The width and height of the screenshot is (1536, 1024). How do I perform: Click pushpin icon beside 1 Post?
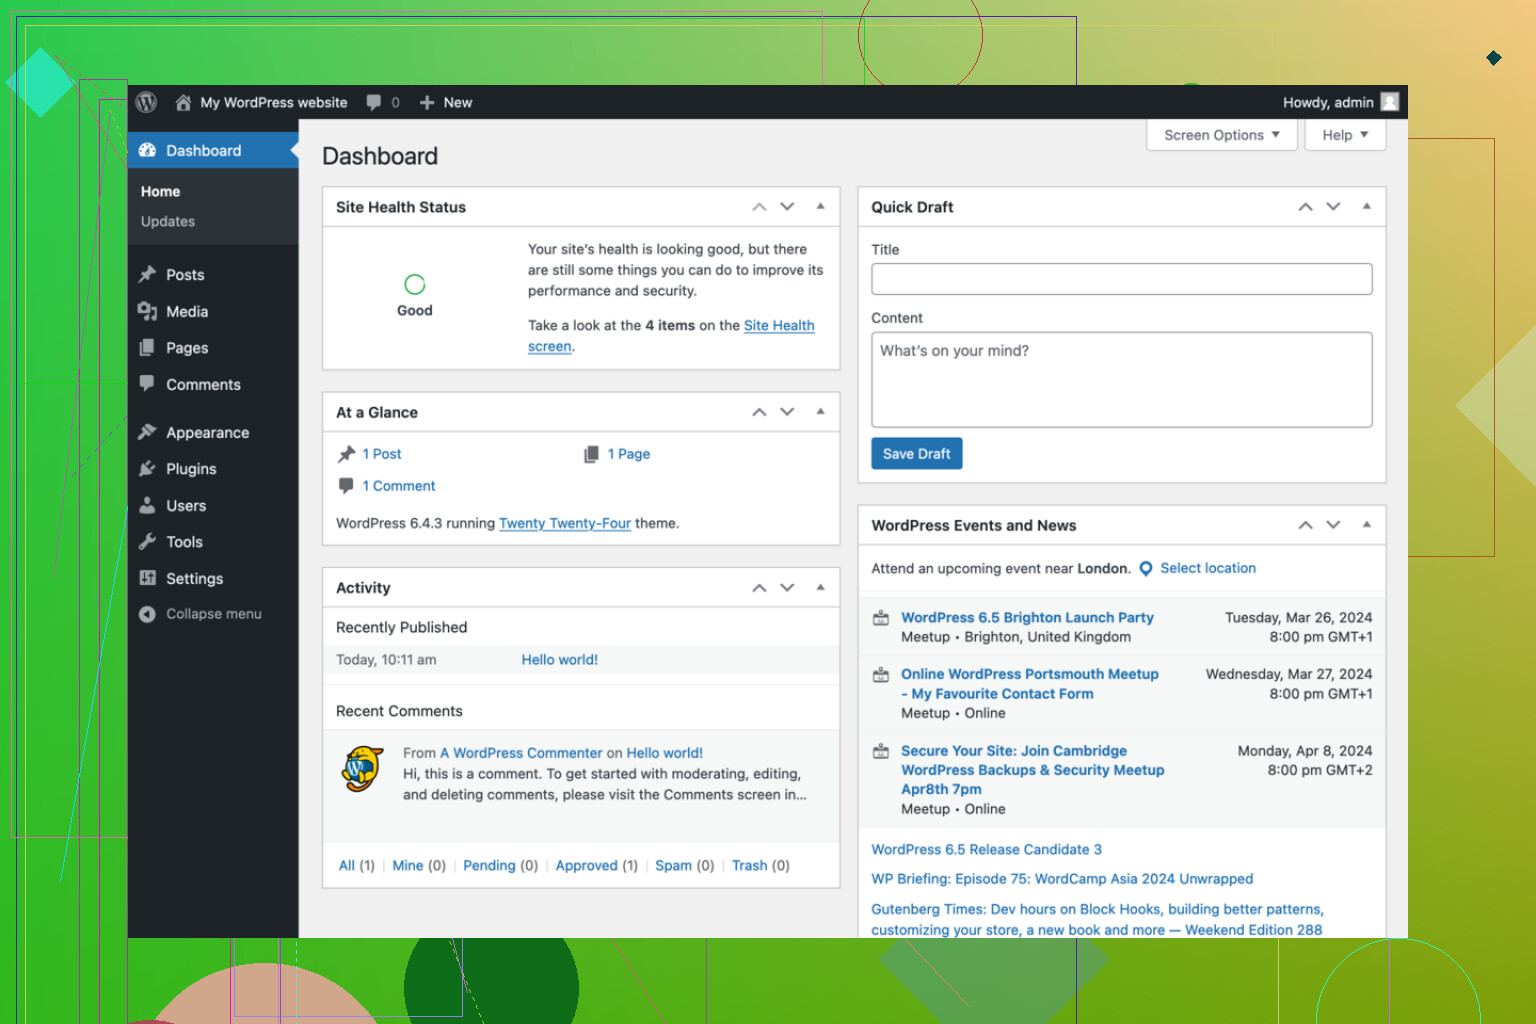346,454
